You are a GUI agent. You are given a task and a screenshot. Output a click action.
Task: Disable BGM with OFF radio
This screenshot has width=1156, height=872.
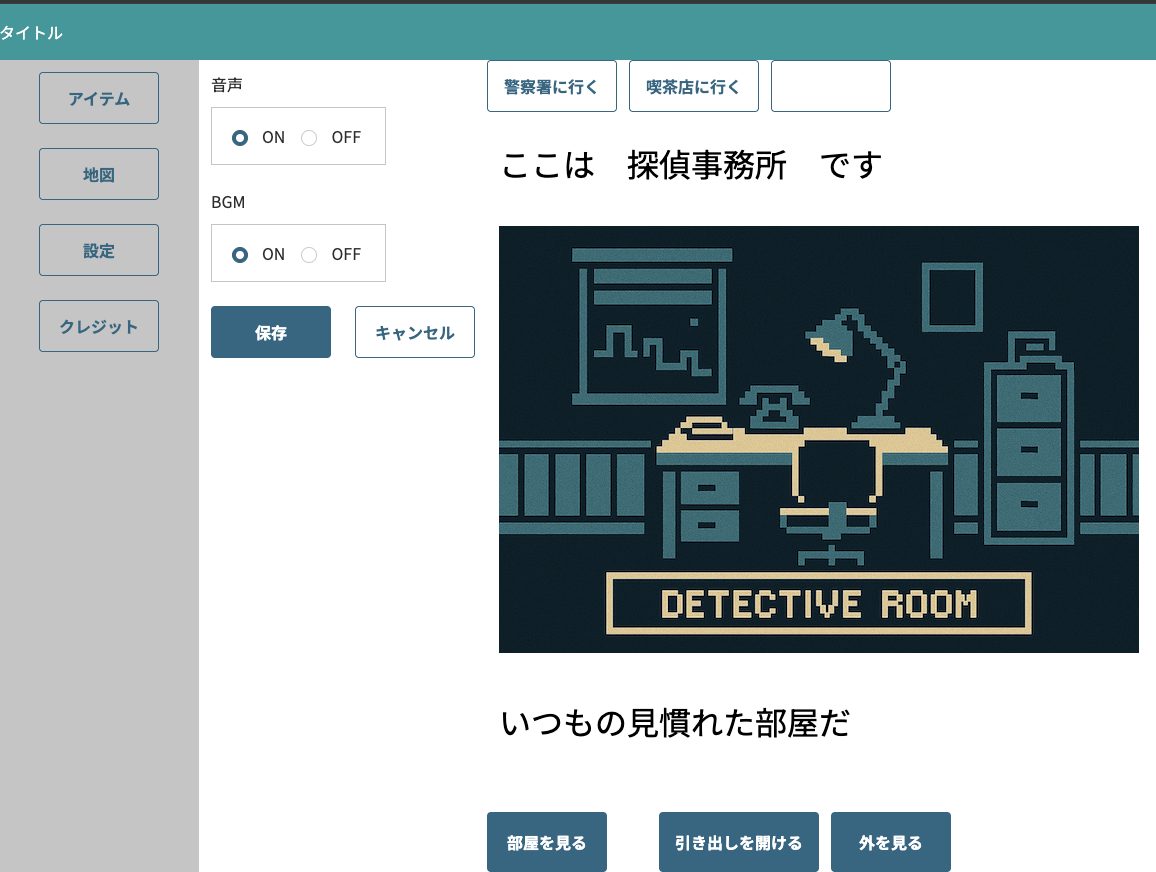(x=309, y=255)
